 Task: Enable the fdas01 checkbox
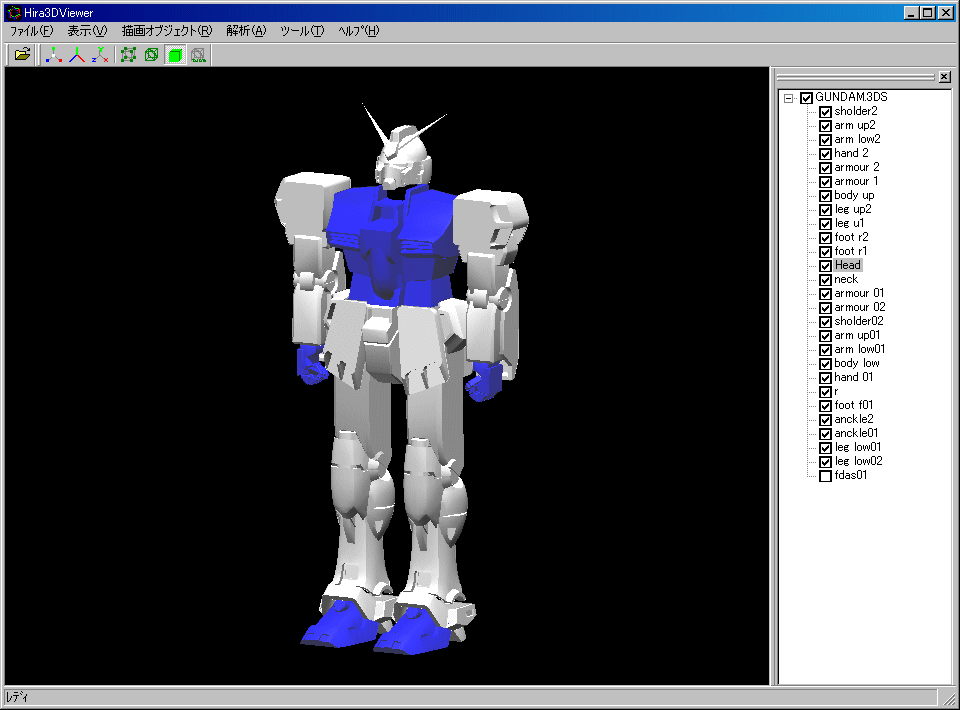(x=825, y=476)
